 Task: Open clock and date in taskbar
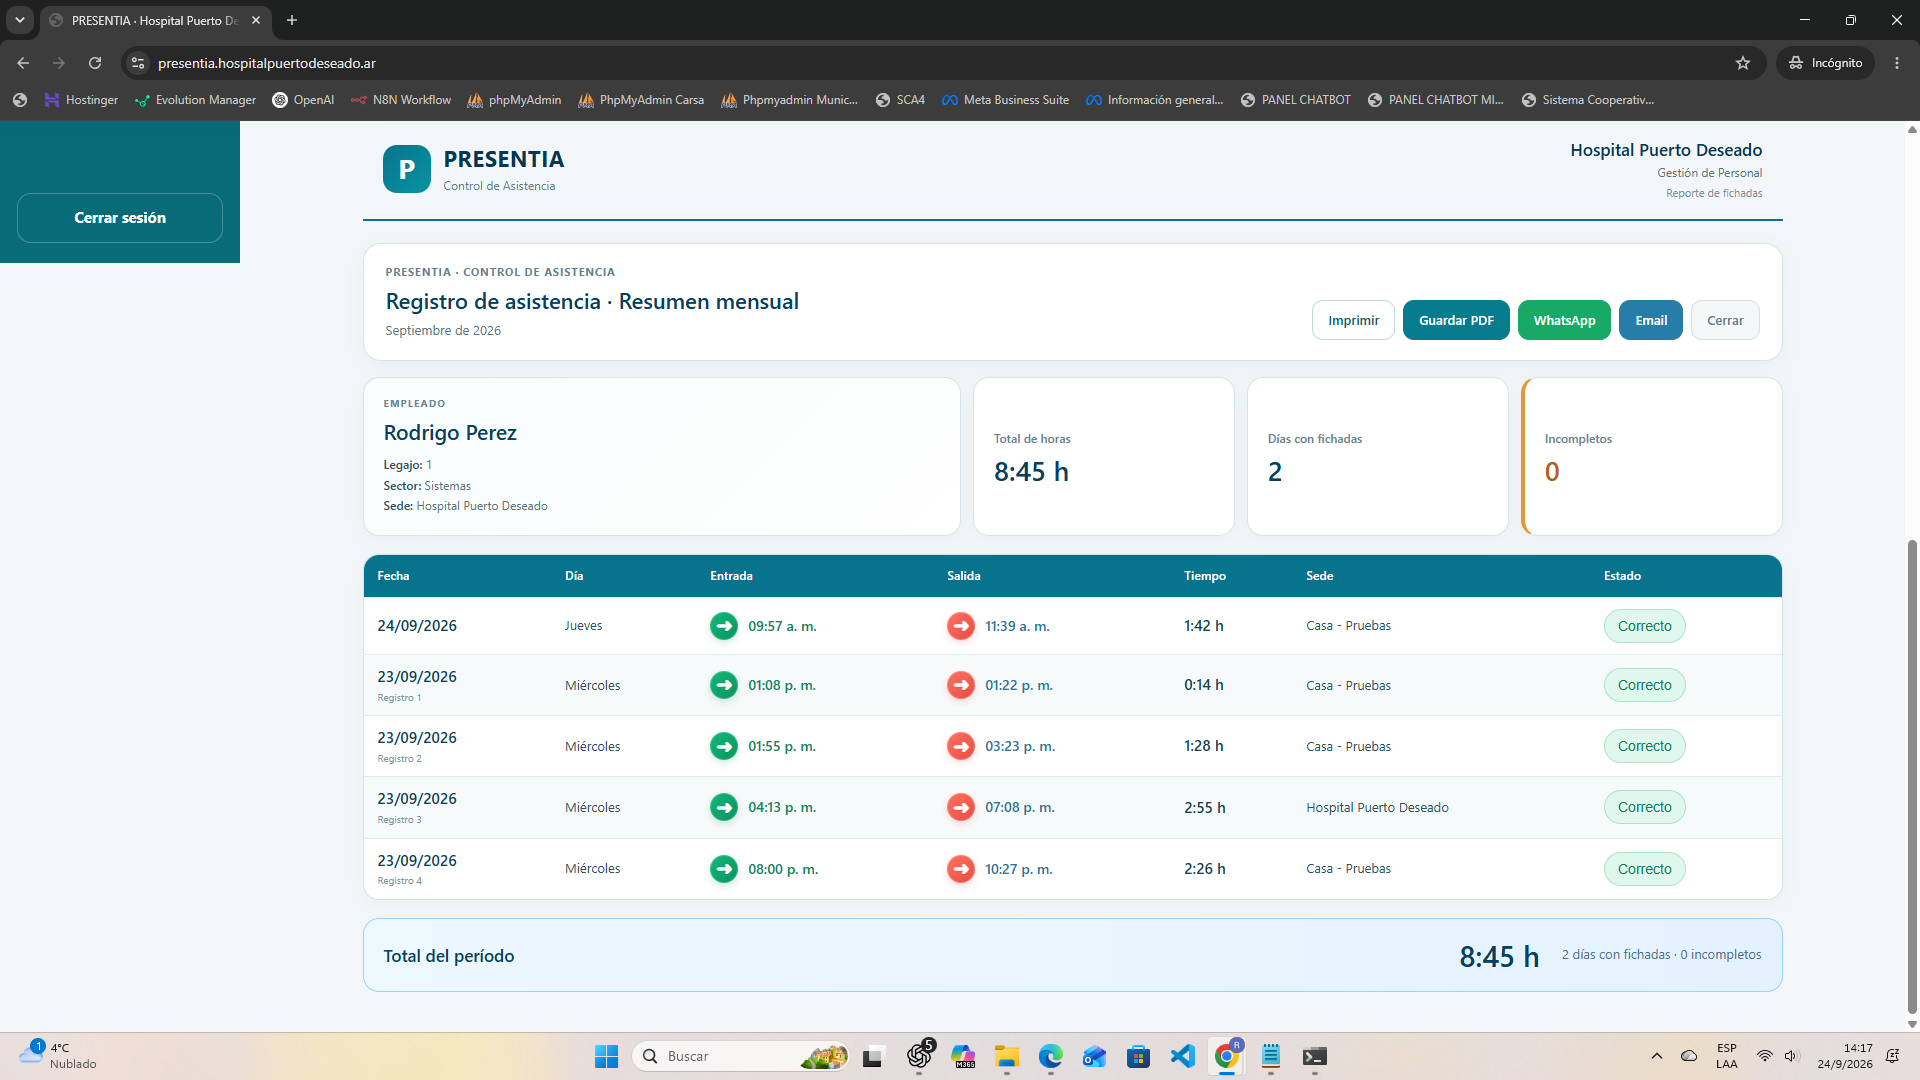click(1845, 1056)
